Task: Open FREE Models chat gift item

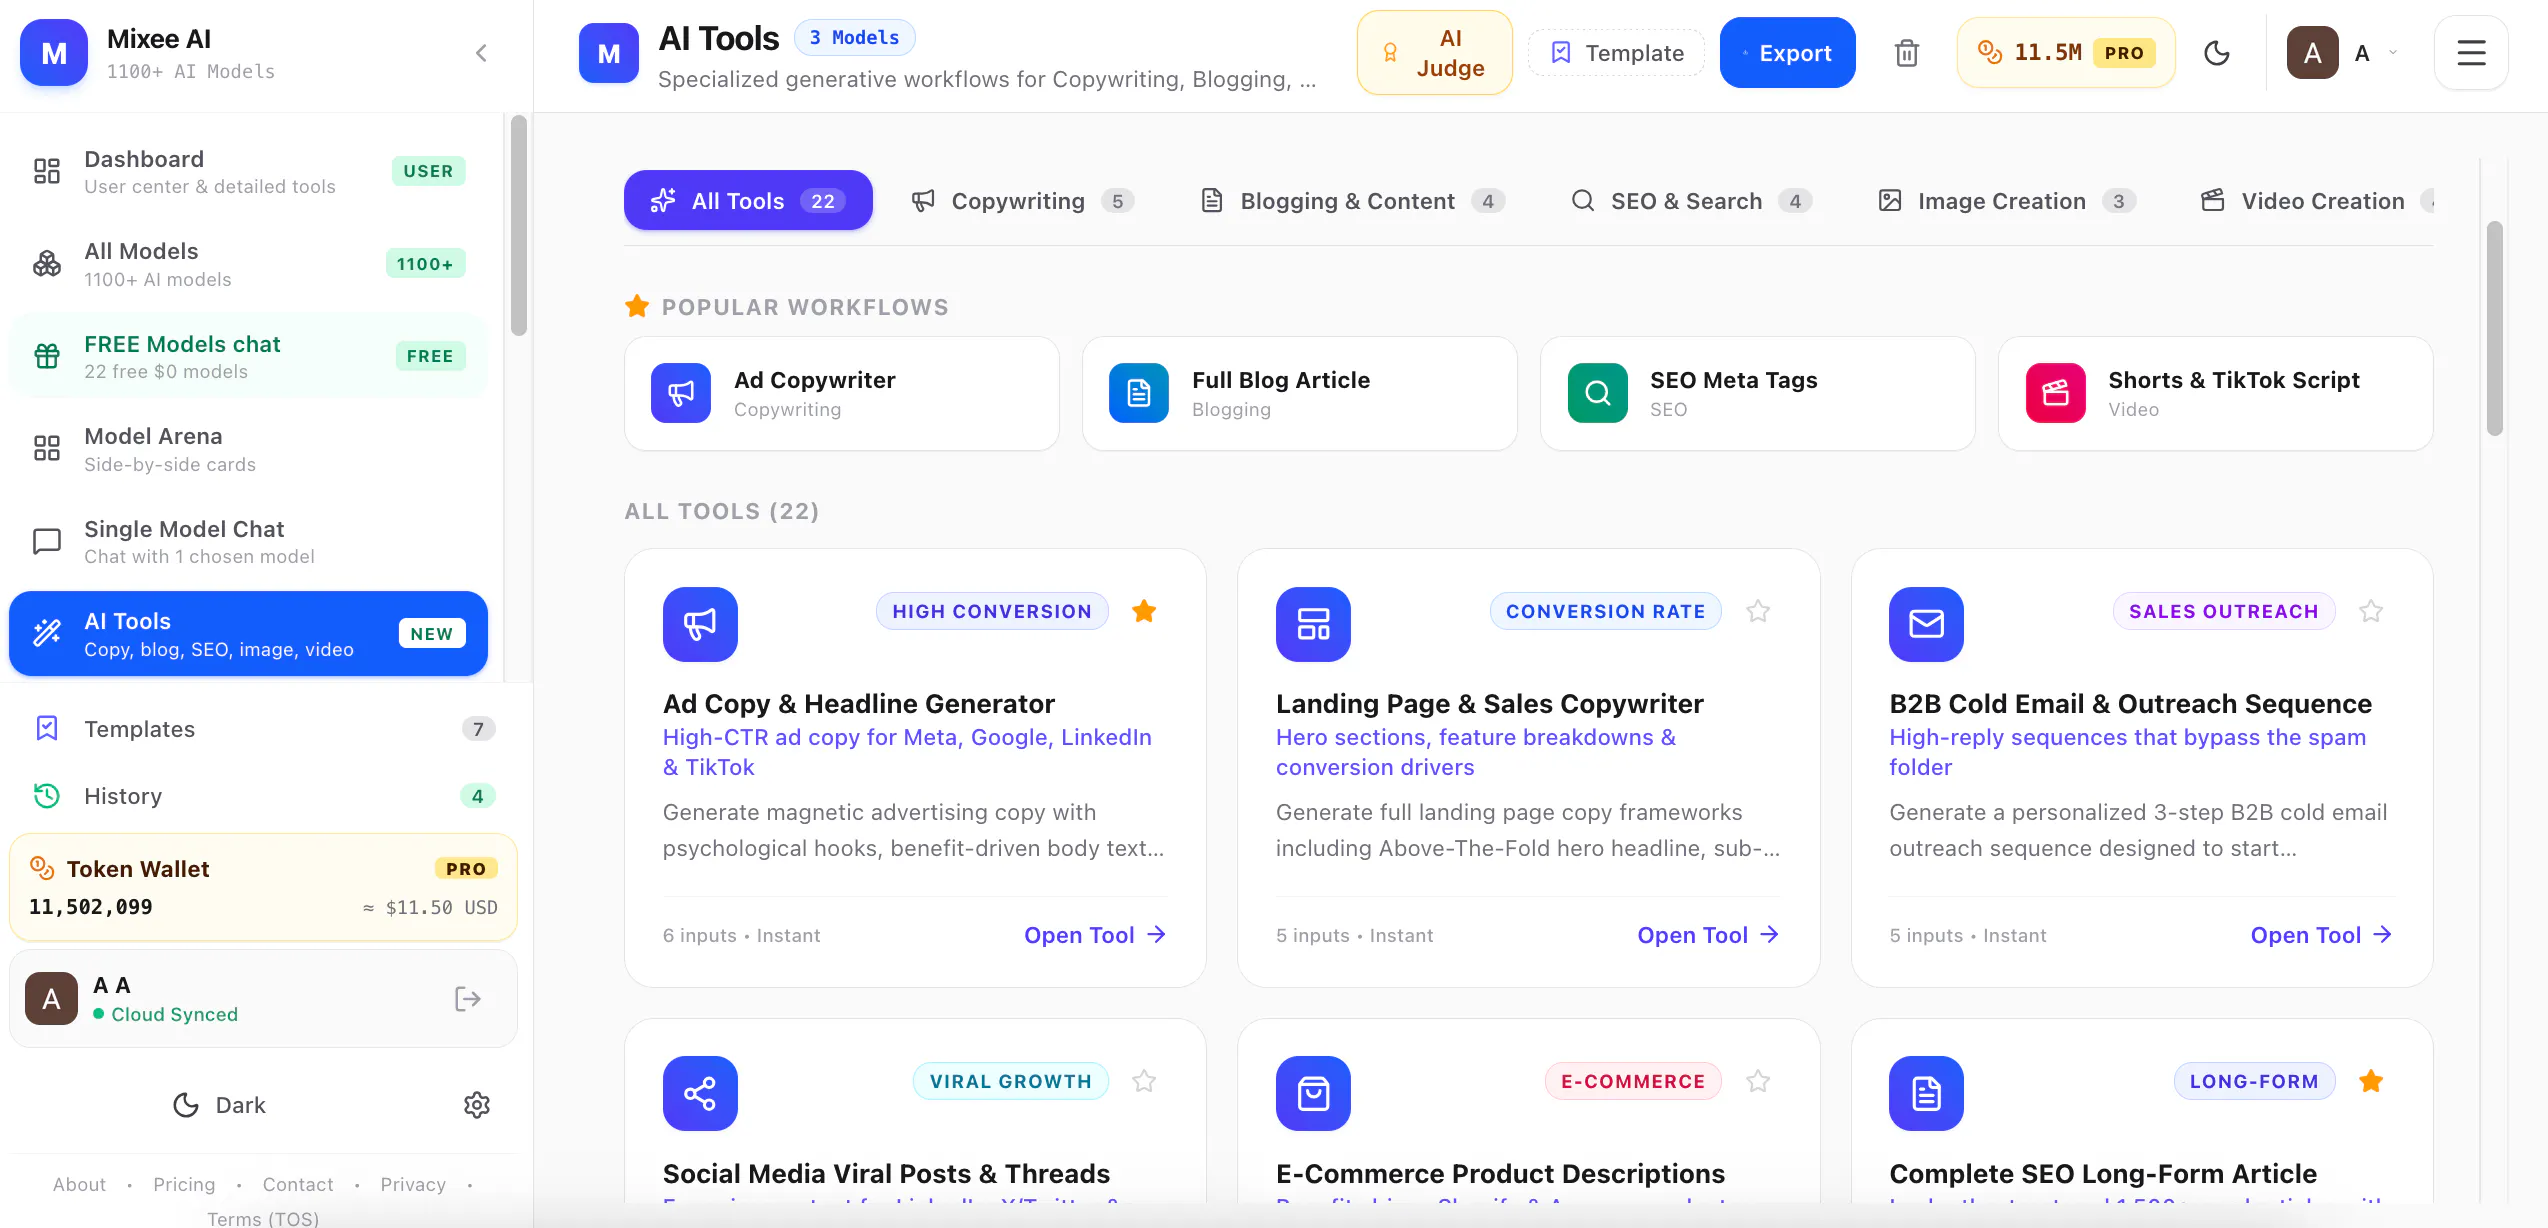Action: coord(248,357)
